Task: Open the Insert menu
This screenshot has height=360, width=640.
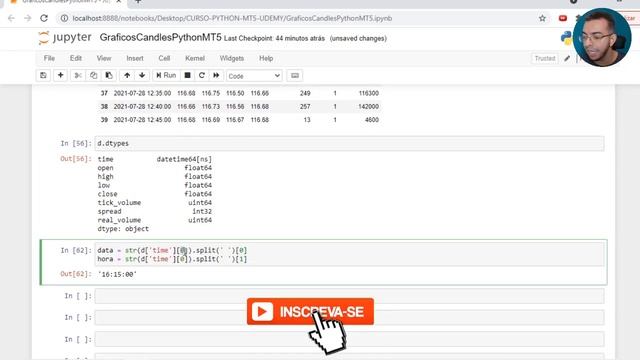Action: coord(135,58)
